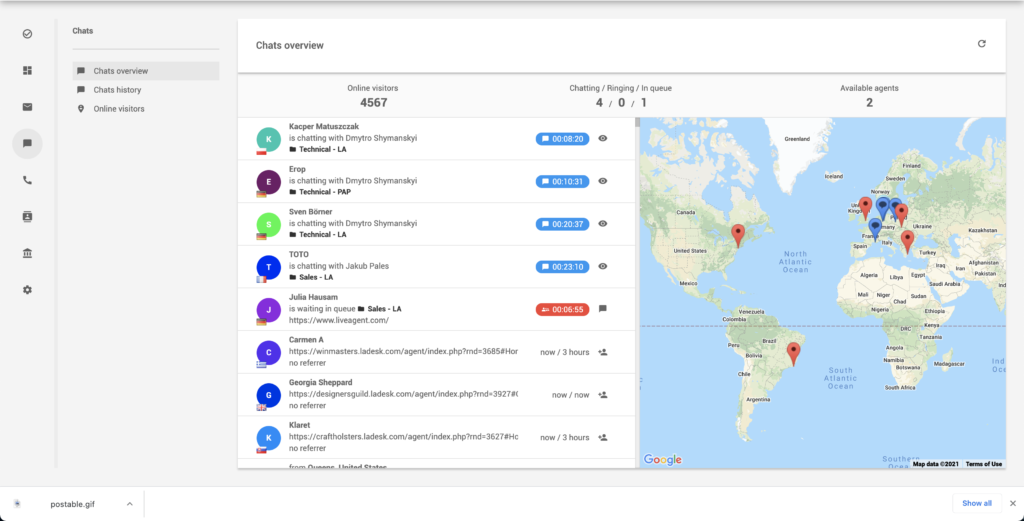Invite Carmen A to chat icon
The width and height of the screenshot is (1024, 521).
(x=603, y=352)
